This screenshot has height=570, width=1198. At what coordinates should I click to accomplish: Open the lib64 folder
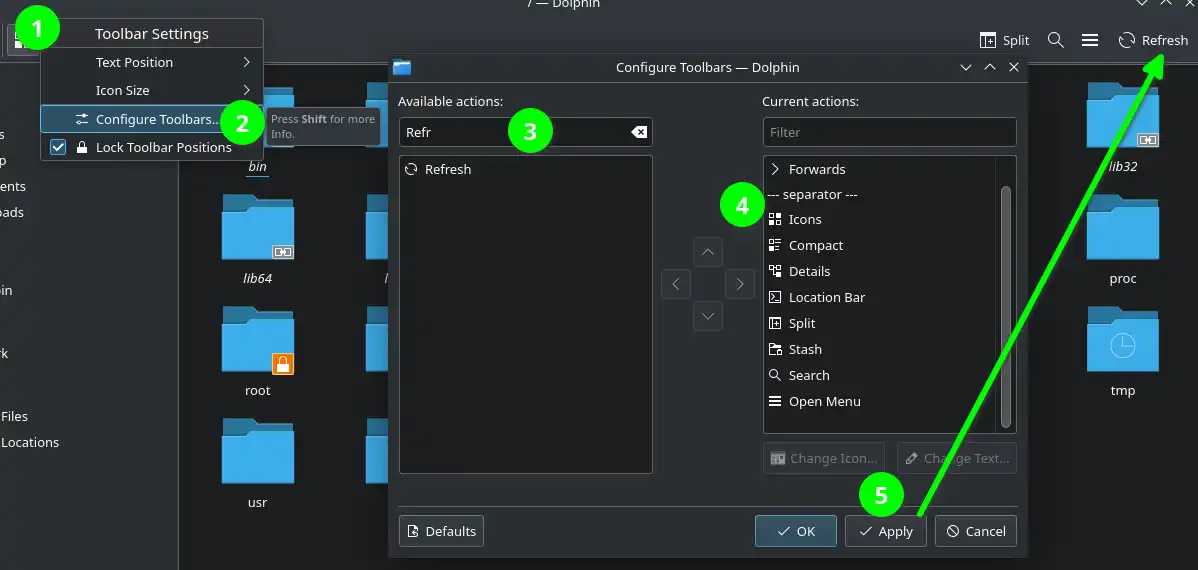coord(257,228)
